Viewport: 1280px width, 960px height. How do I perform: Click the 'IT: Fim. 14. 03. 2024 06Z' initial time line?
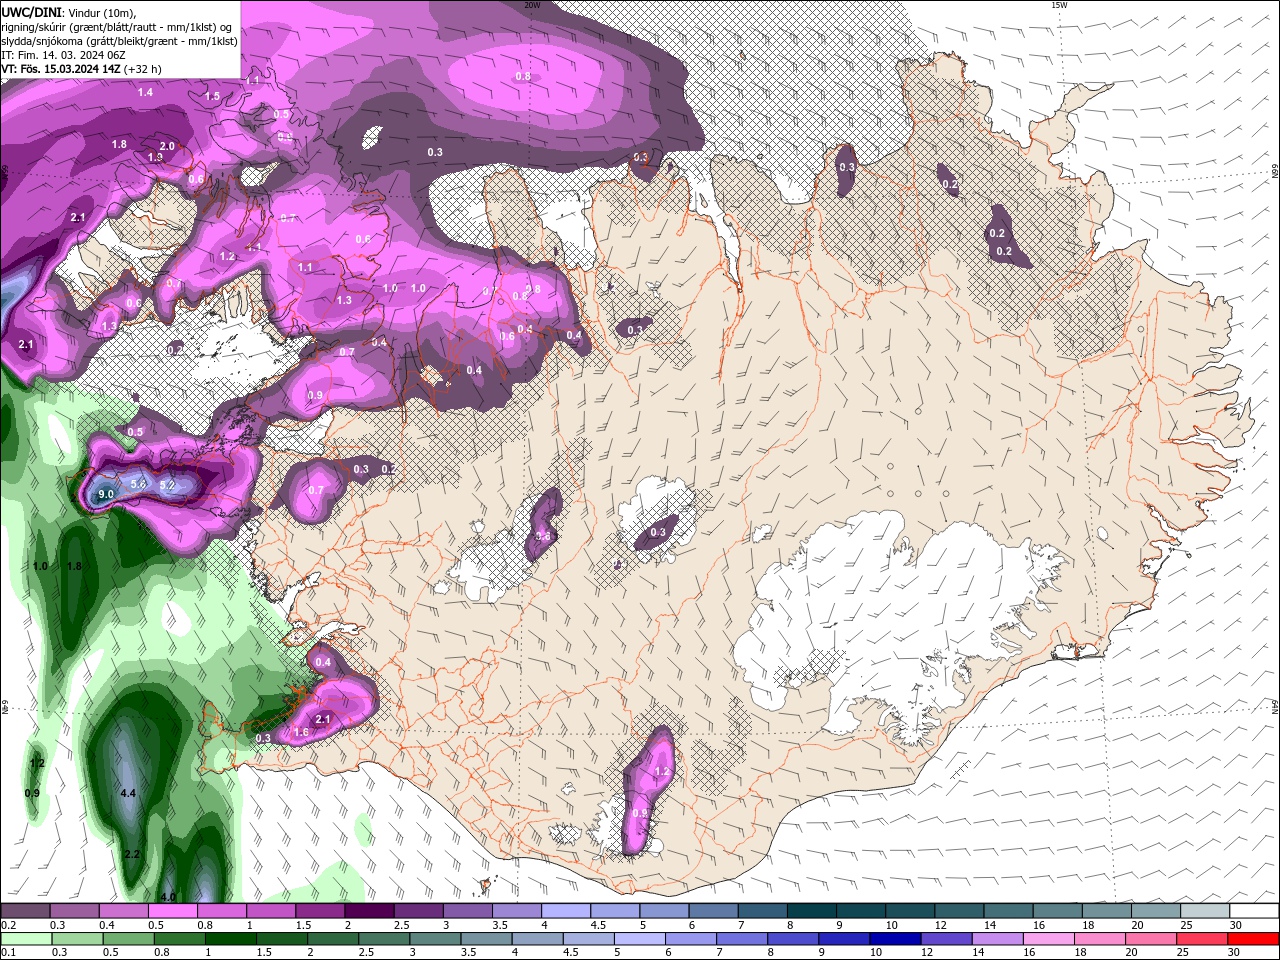tap(63, 55)
